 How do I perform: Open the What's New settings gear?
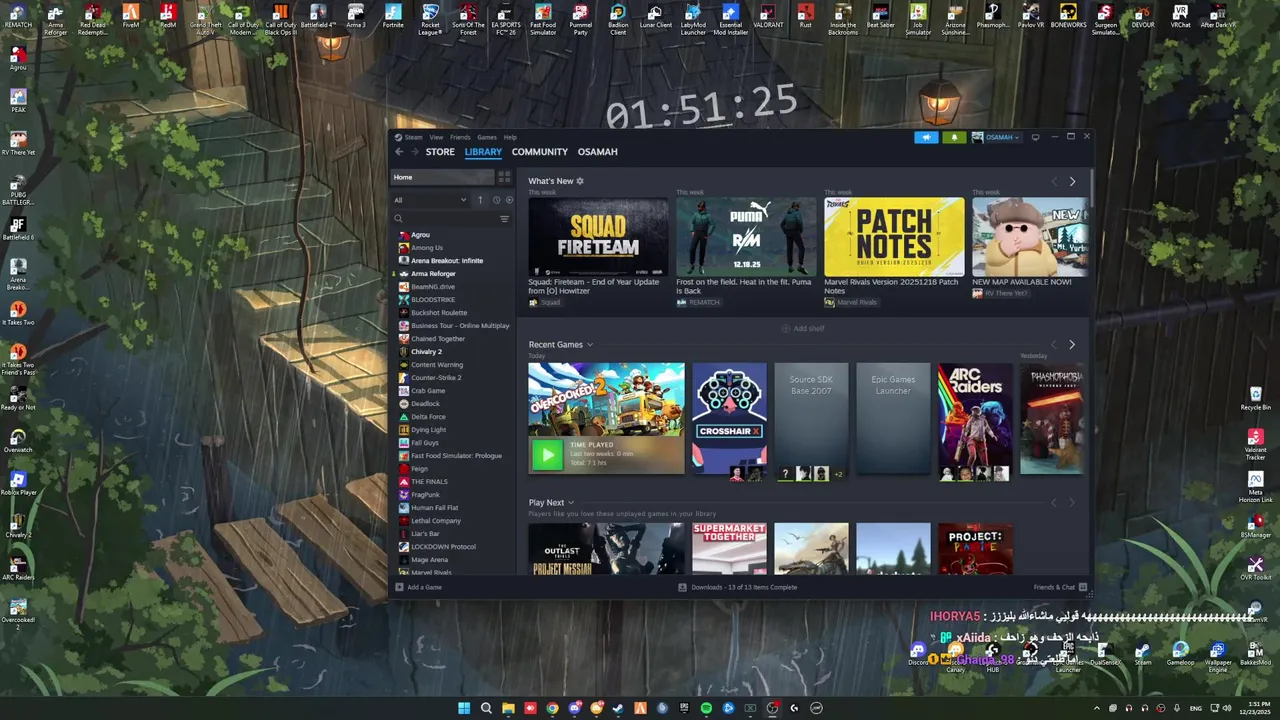(580, 181)
